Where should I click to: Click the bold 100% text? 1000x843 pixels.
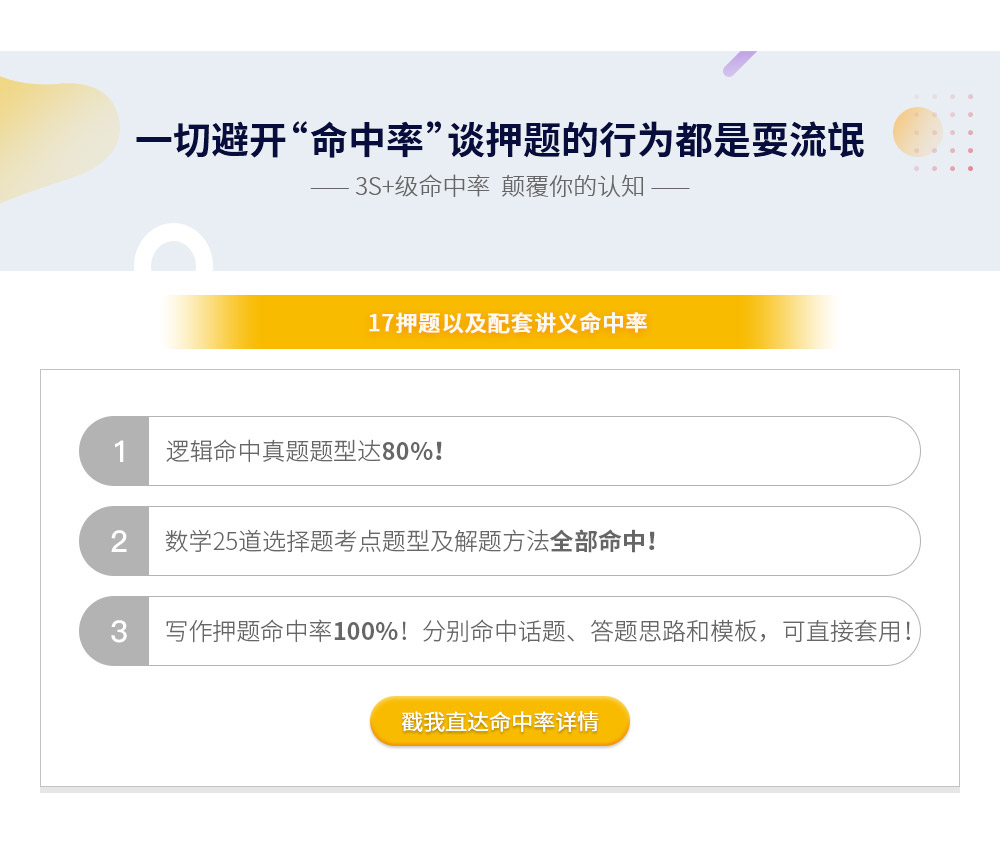coord(366,631)
